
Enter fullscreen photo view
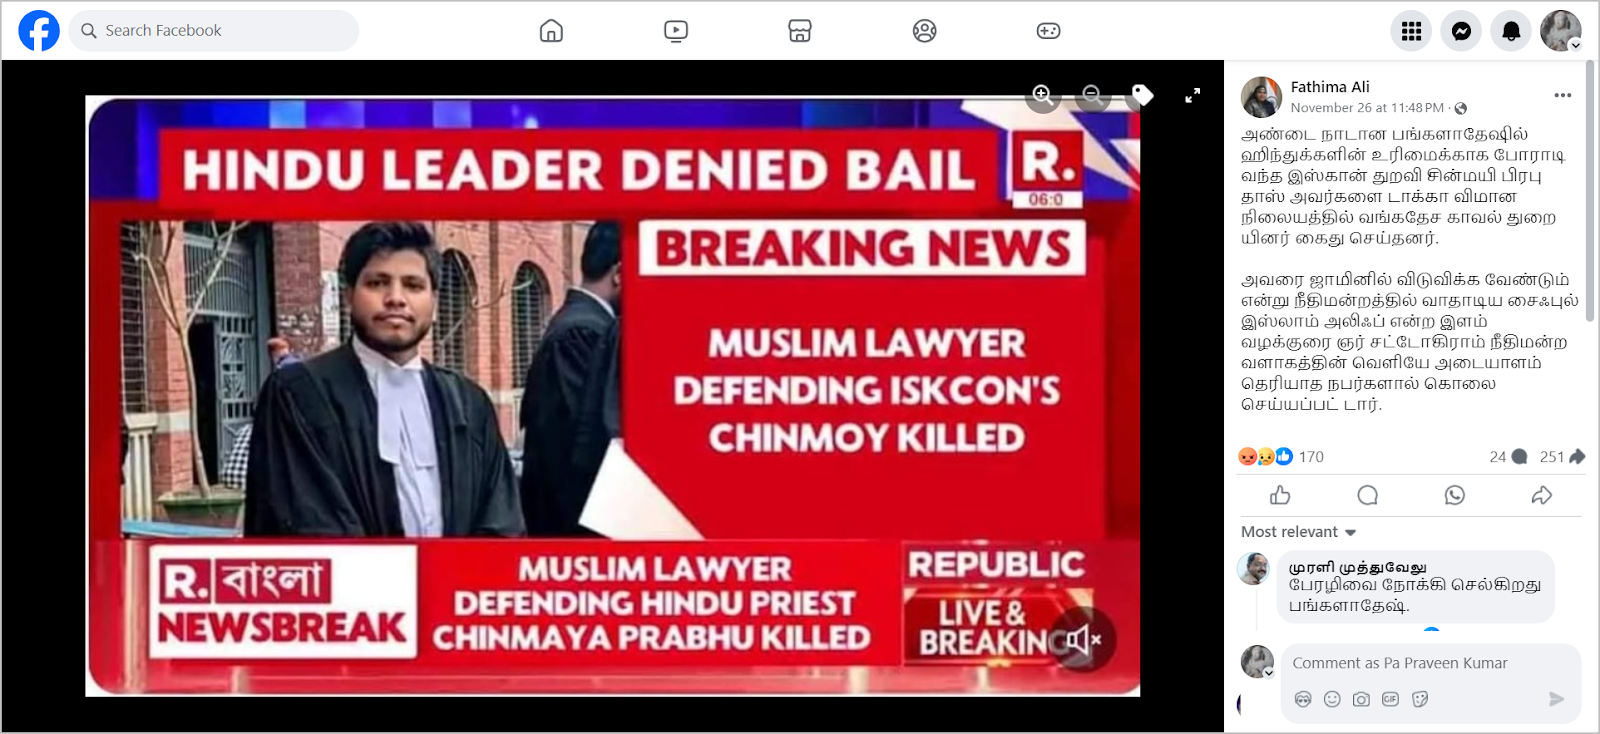coord(1192,96)
